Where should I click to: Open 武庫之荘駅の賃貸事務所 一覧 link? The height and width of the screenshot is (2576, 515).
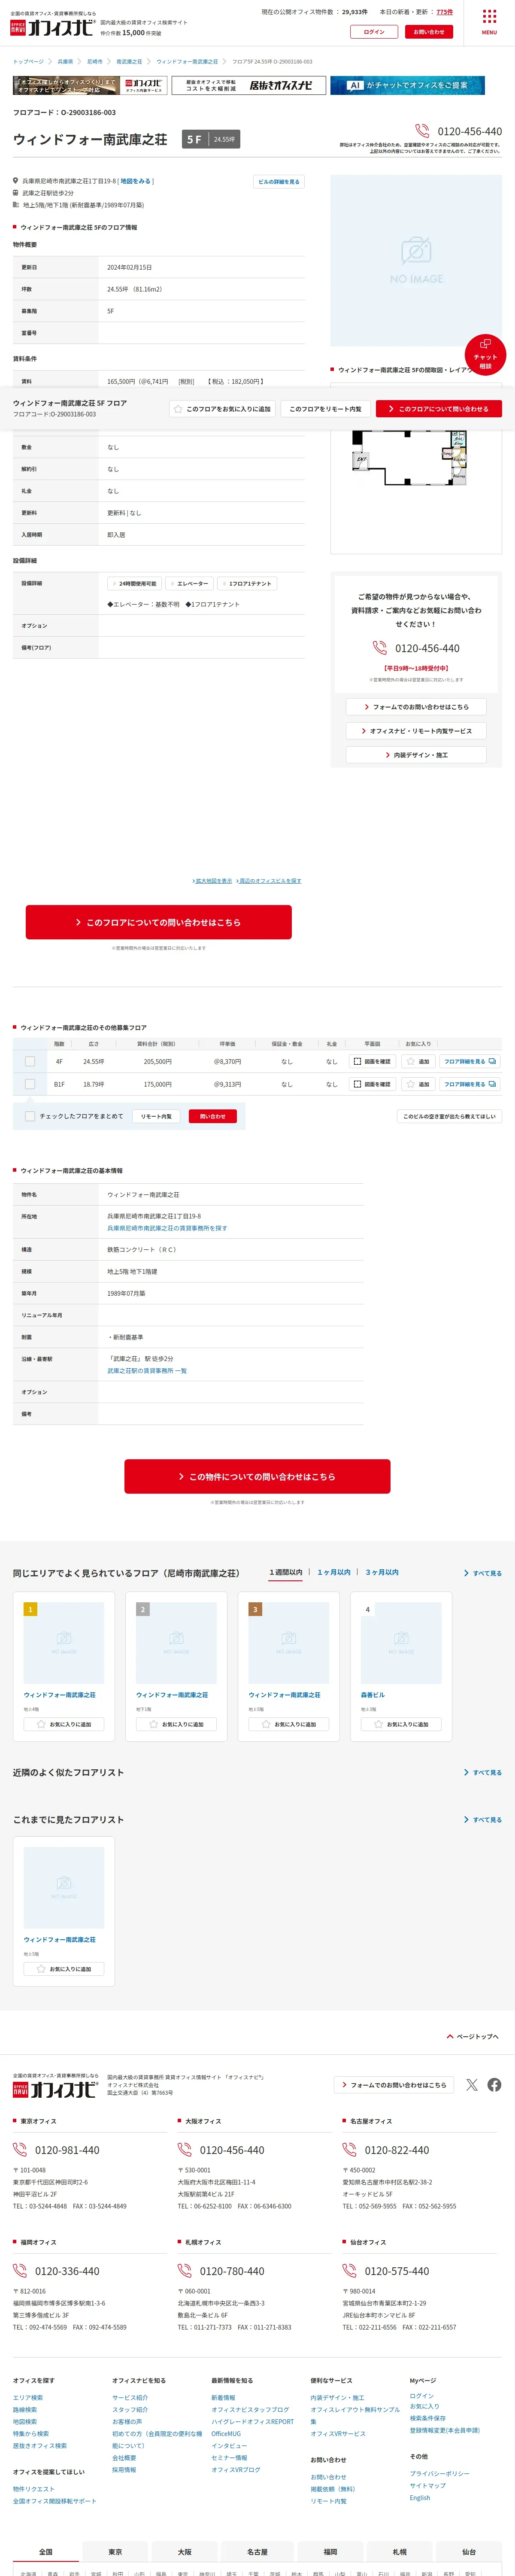coord(147,1371)
